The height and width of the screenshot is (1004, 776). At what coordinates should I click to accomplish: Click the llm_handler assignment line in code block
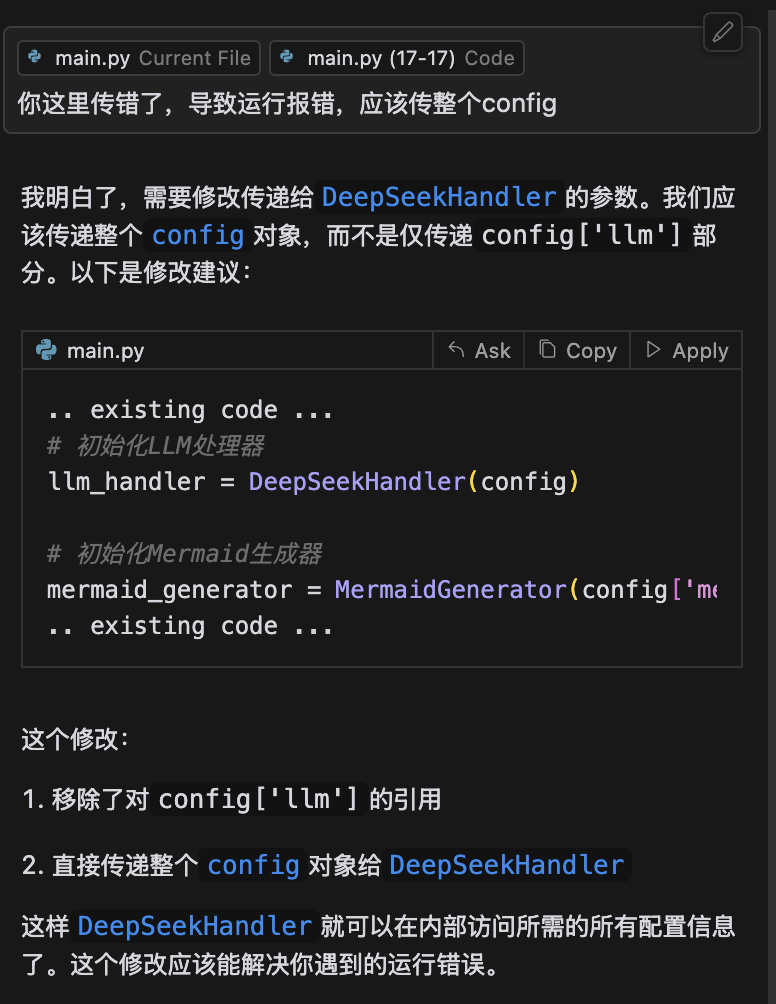tap(310, 481)
